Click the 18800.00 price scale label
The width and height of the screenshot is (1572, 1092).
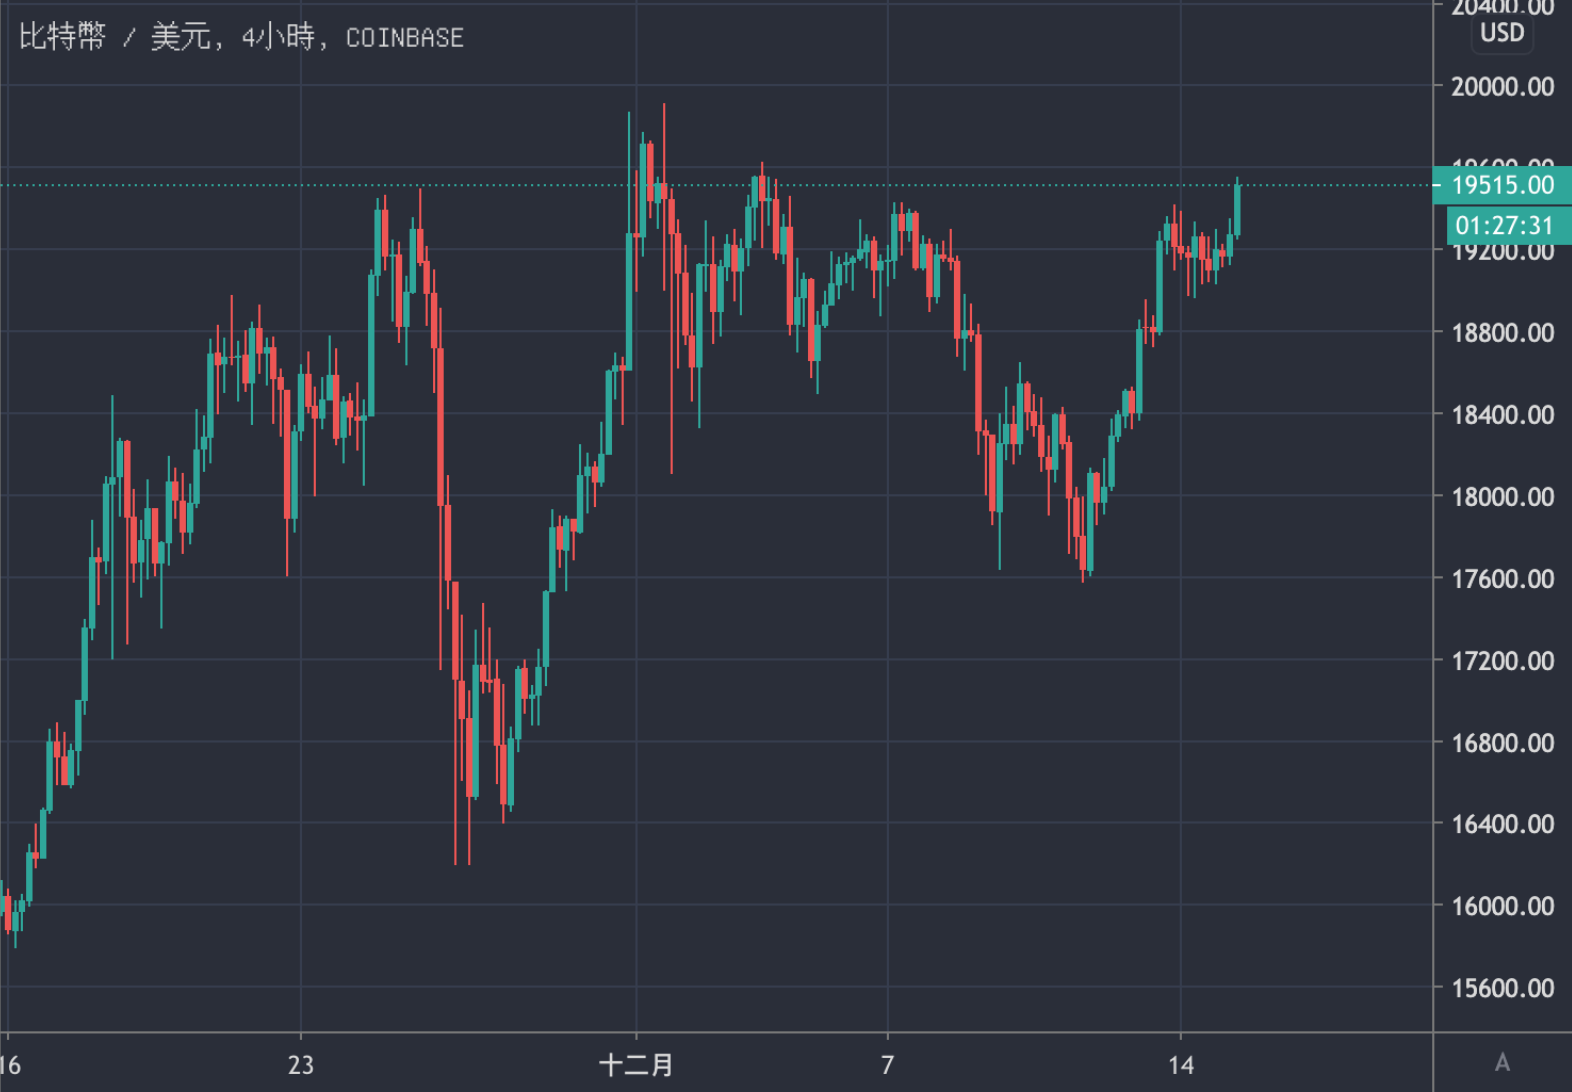coord(1502,333)
